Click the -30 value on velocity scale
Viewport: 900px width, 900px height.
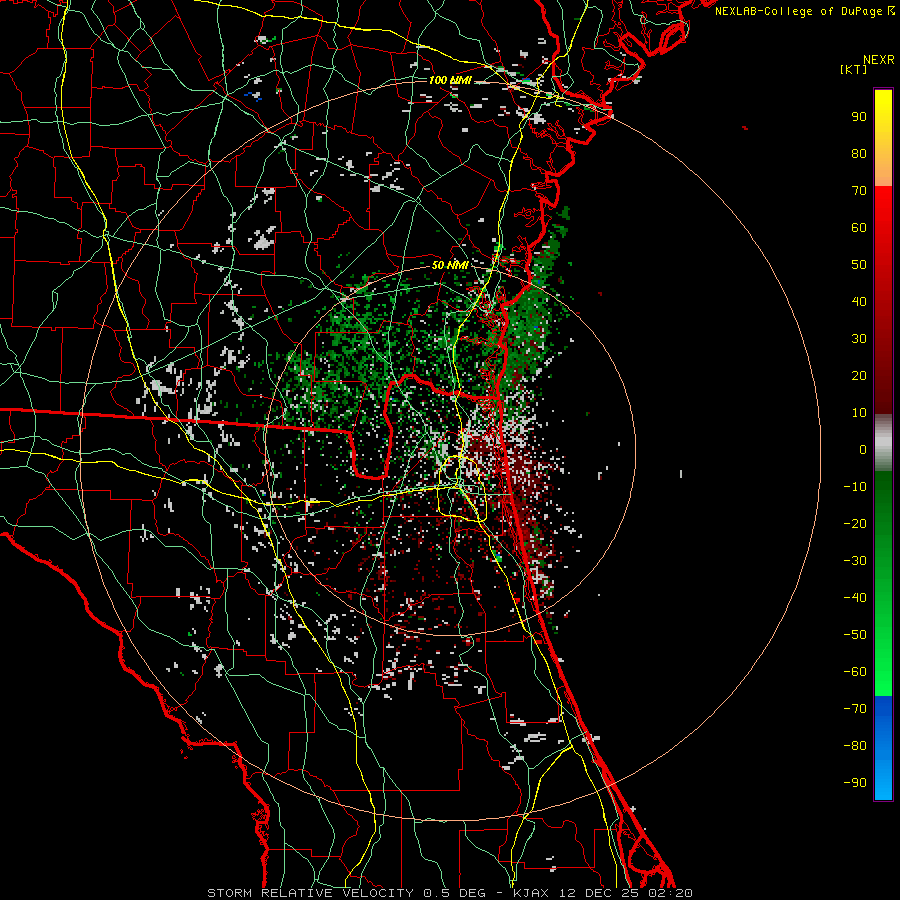[855, 561]
